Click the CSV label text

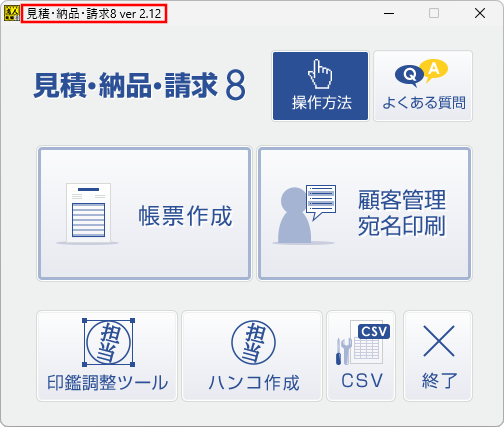362,381
